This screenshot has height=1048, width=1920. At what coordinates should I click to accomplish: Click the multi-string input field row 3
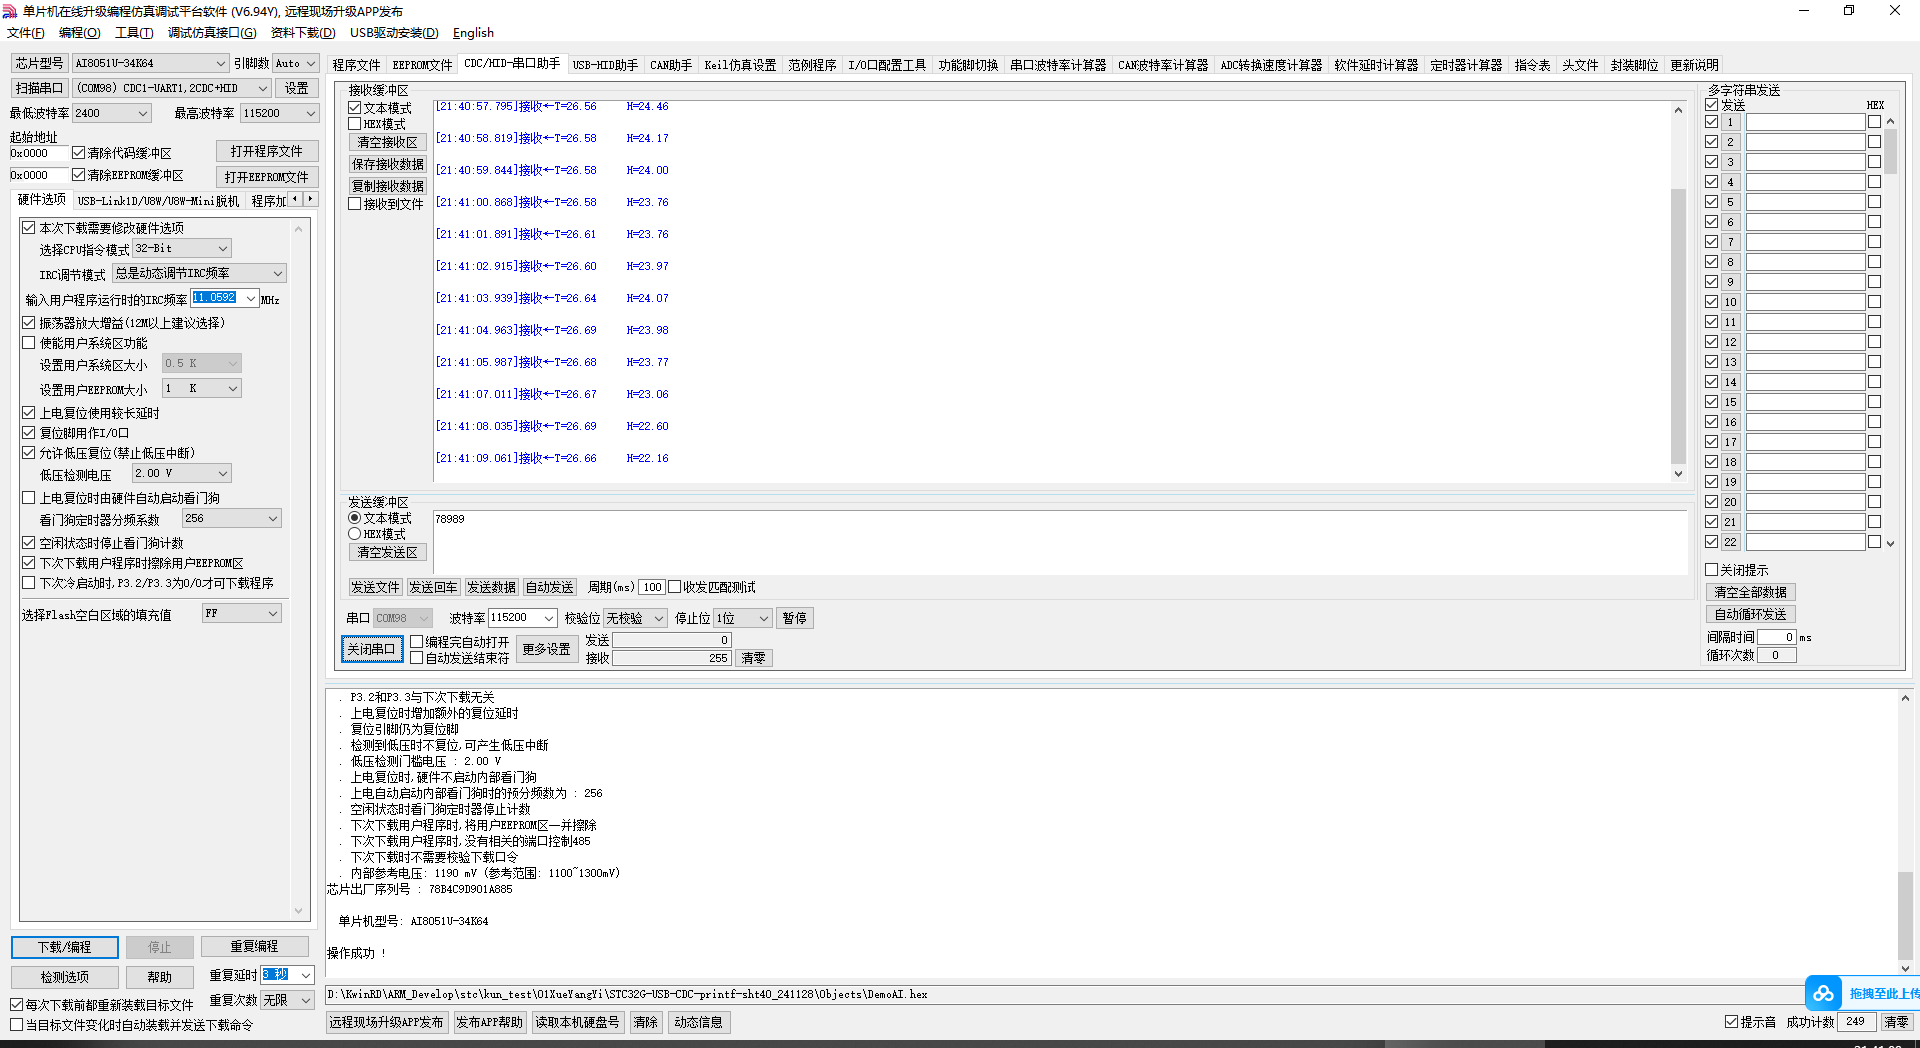(1805, 162)
